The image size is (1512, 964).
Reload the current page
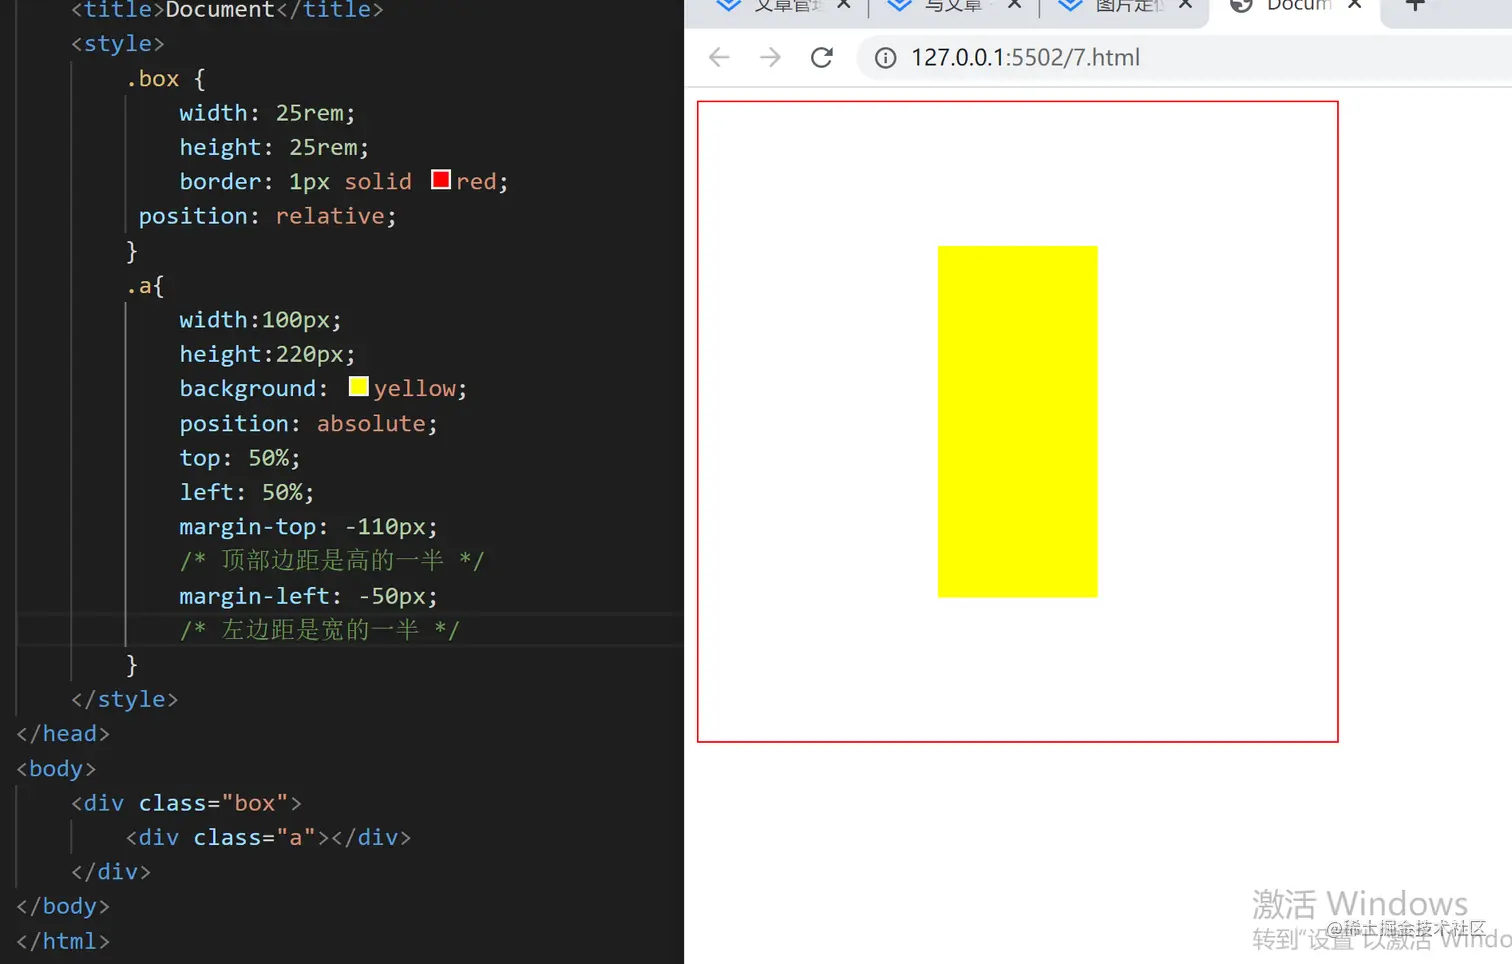pos(821,57)
